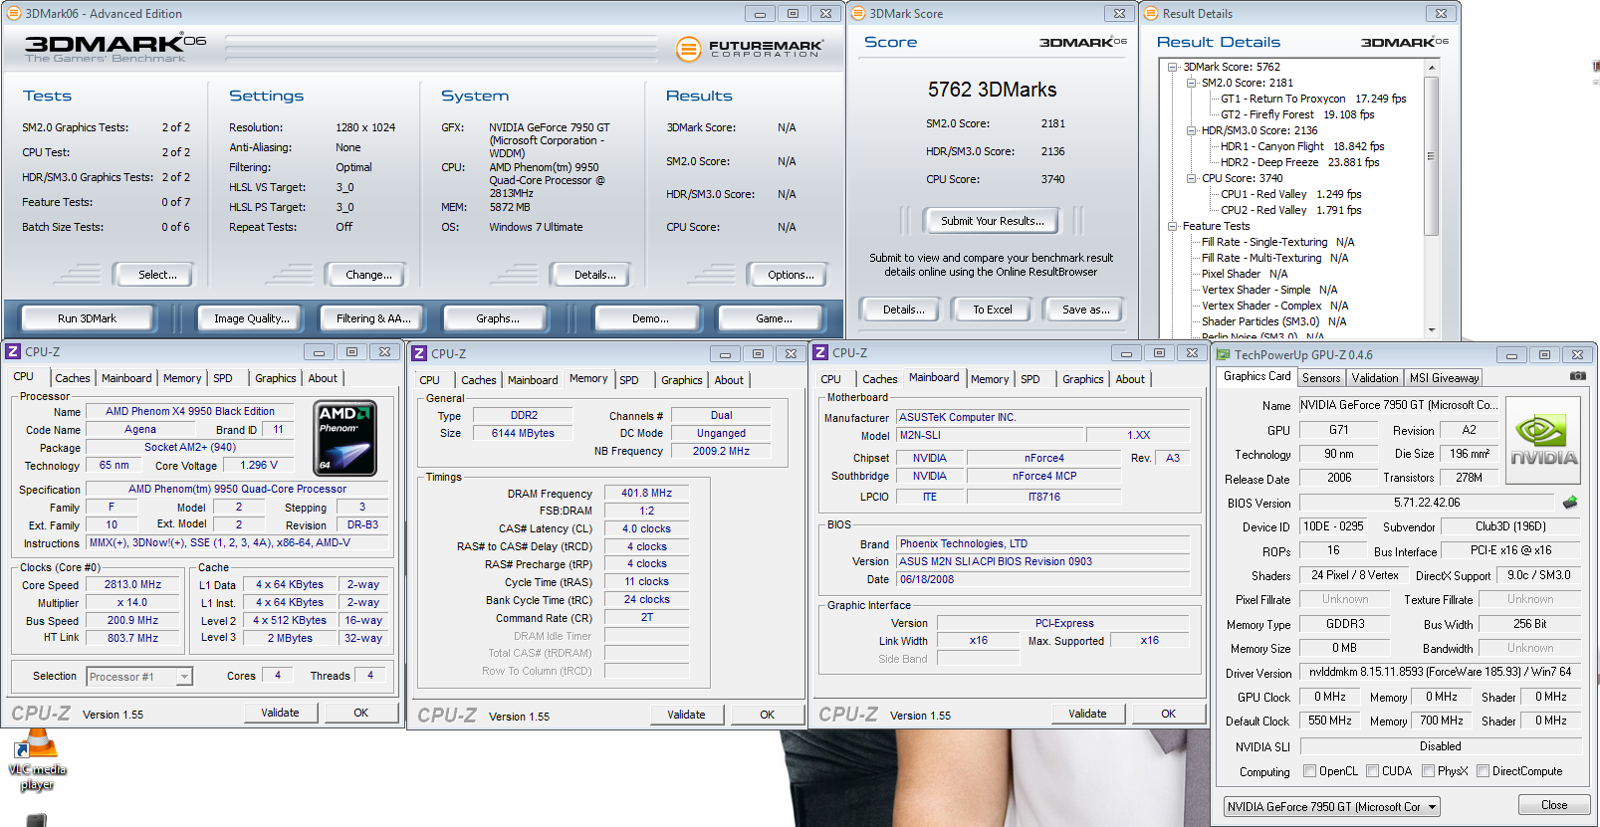This screenshot has height=827, width=1600.
Task: Click Submit Your Results... button
Action: point(992,221)
